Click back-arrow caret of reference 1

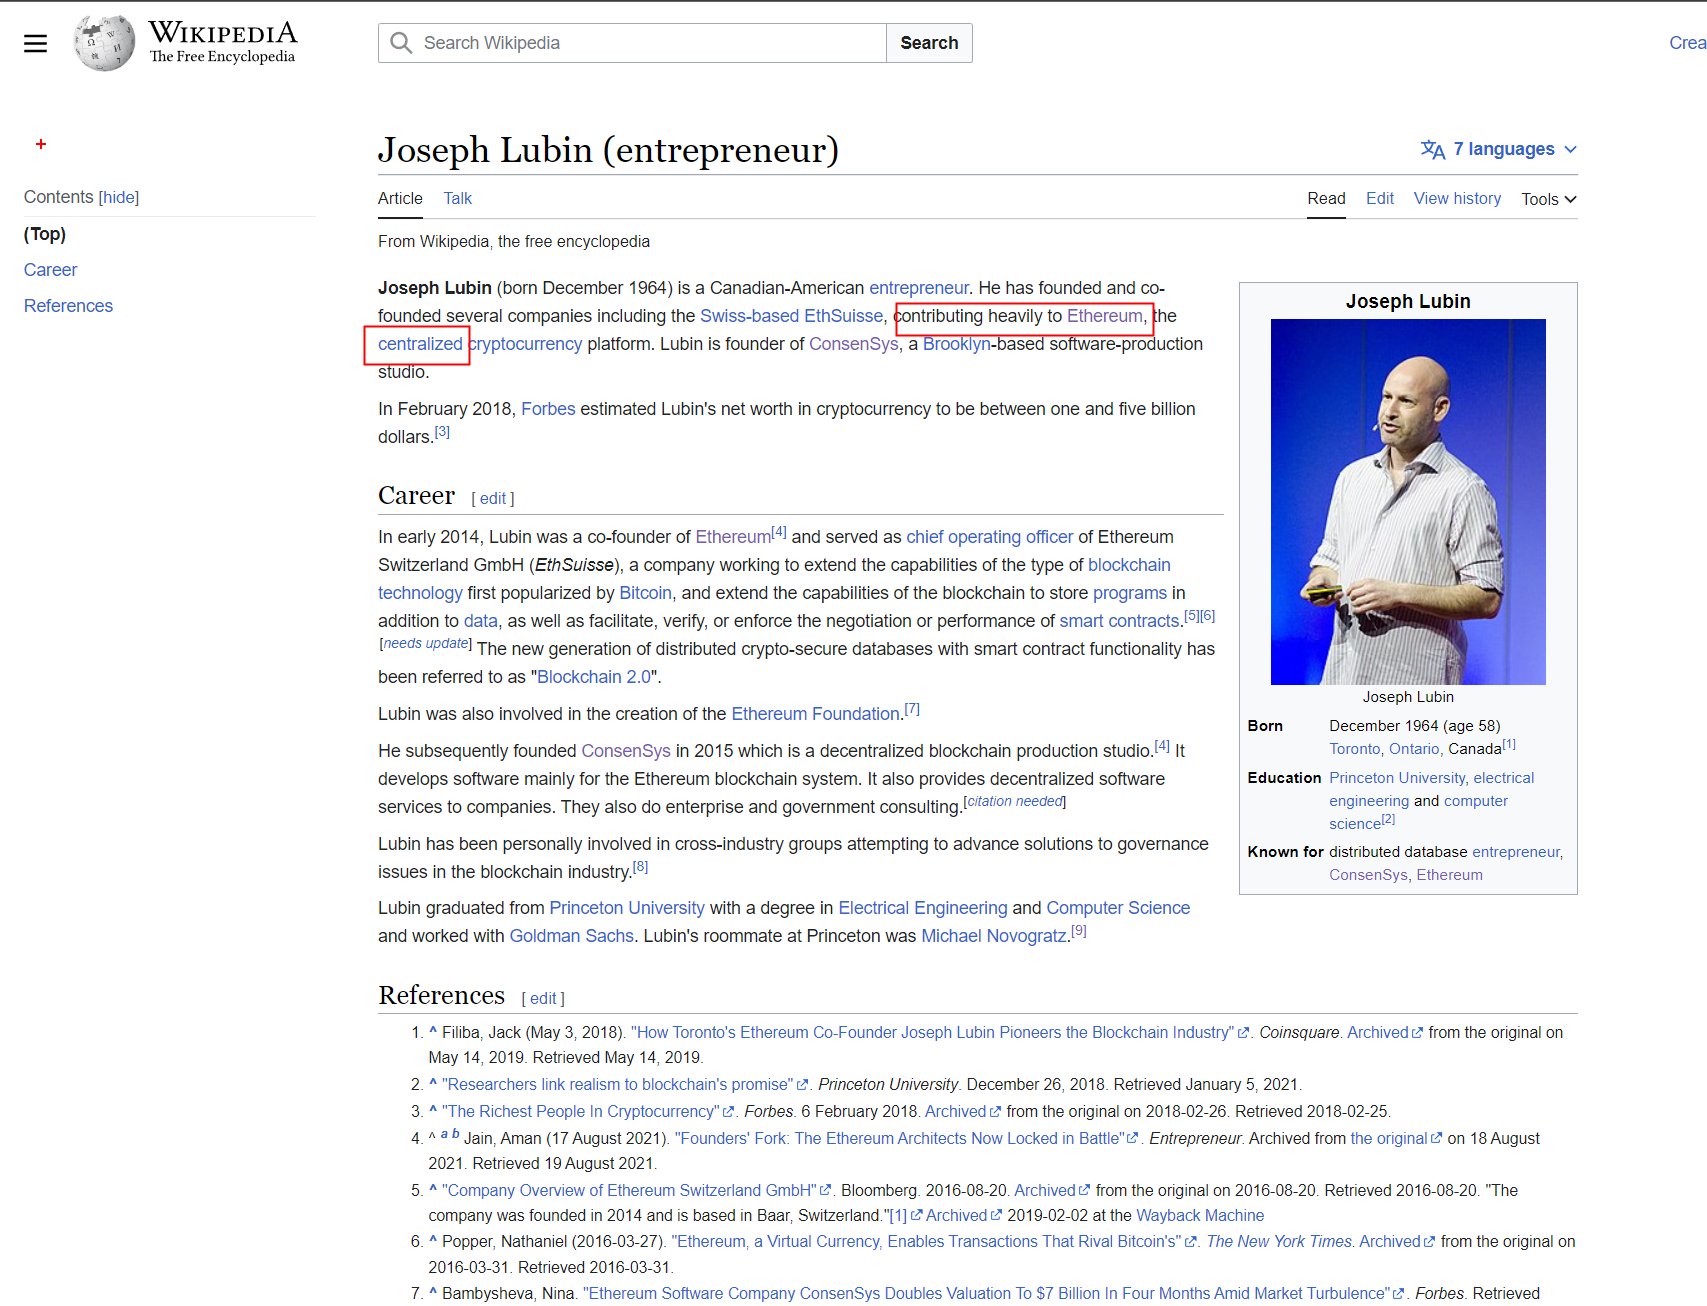pos(433,1031)
